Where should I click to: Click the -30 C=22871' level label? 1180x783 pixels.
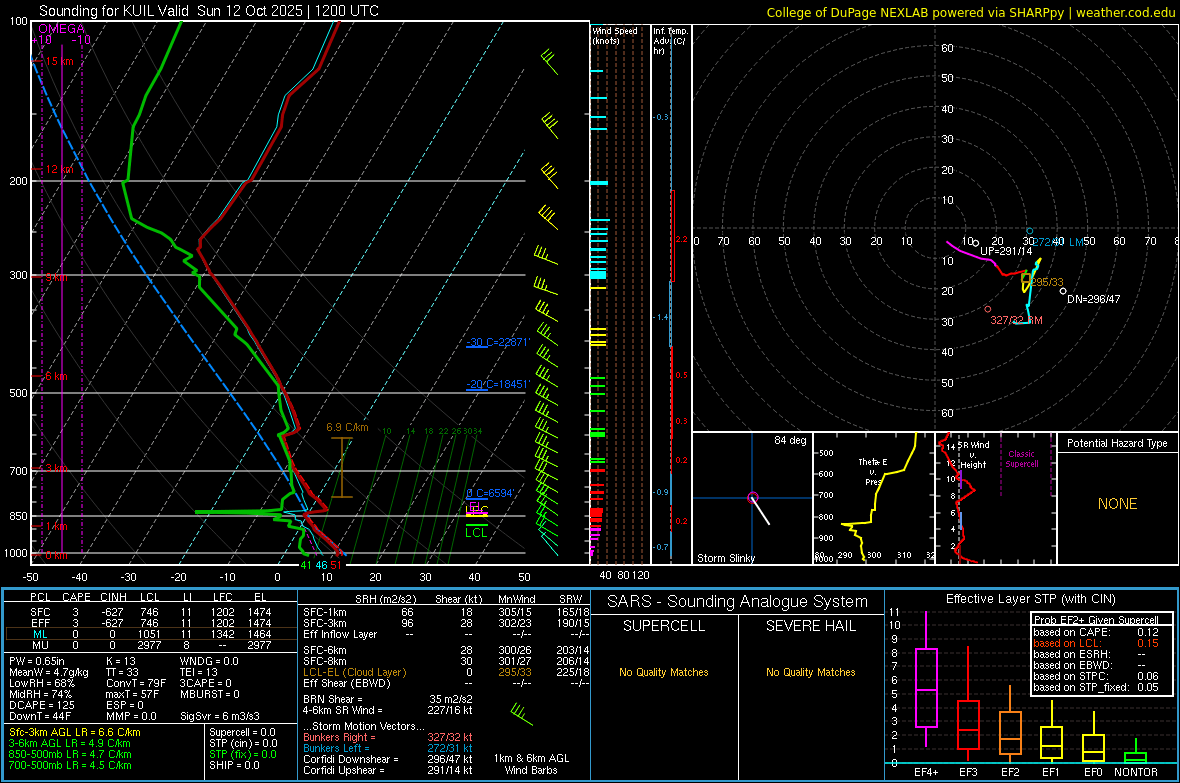pos(497,342)
